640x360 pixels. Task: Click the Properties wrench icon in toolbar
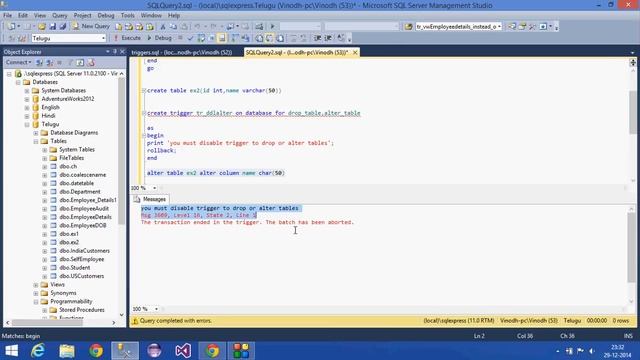532,27
